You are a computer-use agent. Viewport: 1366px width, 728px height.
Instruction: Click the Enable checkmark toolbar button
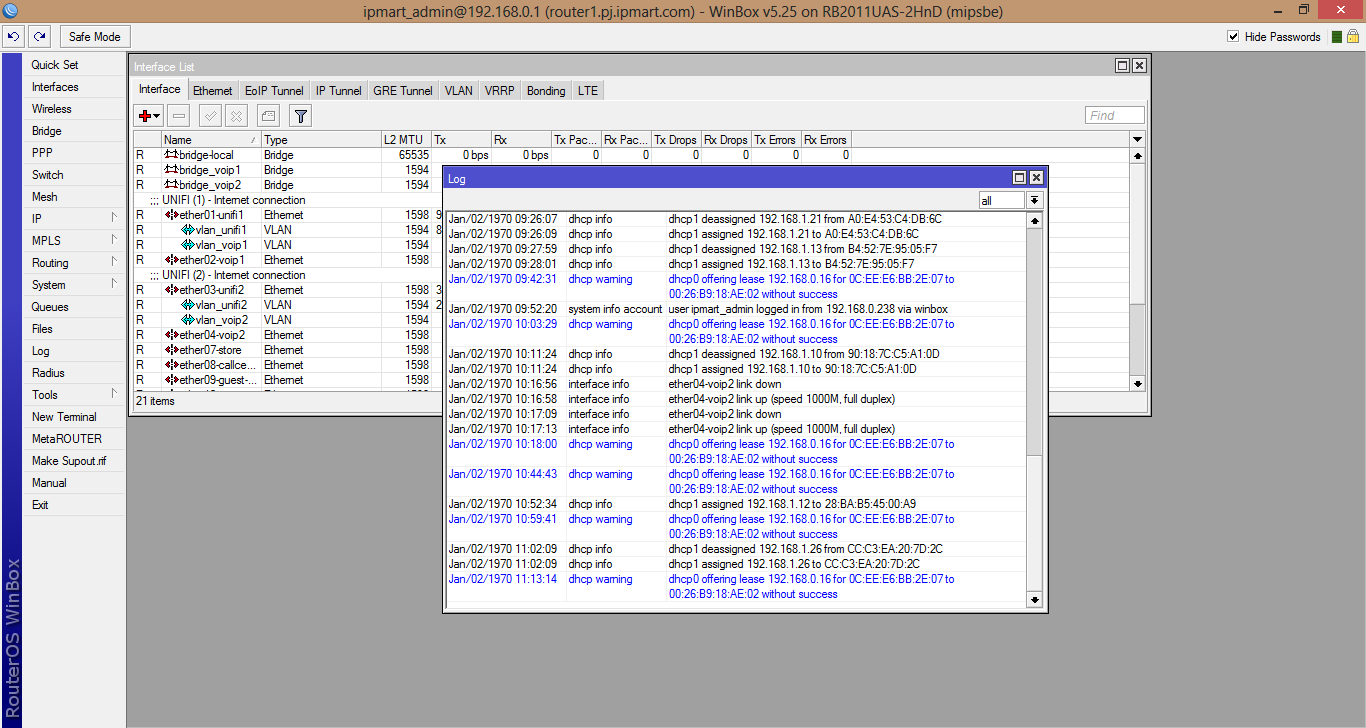tap(210, 116)
